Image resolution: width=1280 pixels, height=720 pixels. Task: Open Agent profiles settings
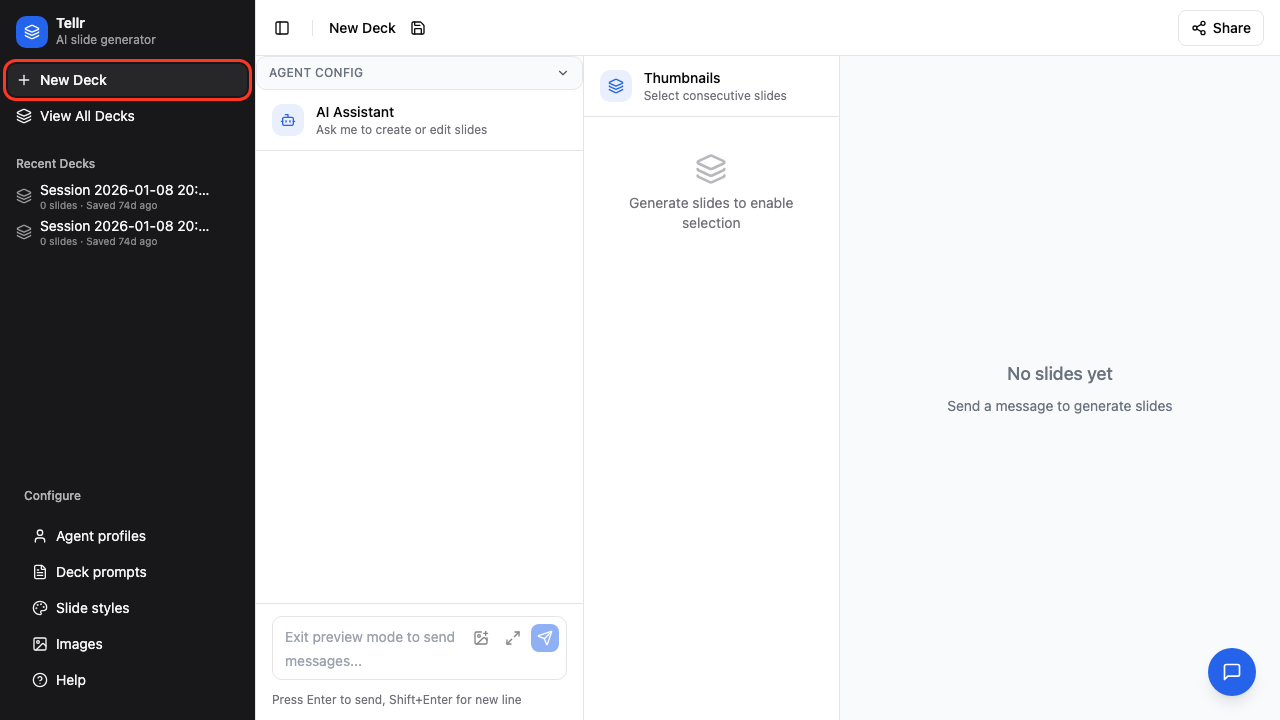[100, 536]
